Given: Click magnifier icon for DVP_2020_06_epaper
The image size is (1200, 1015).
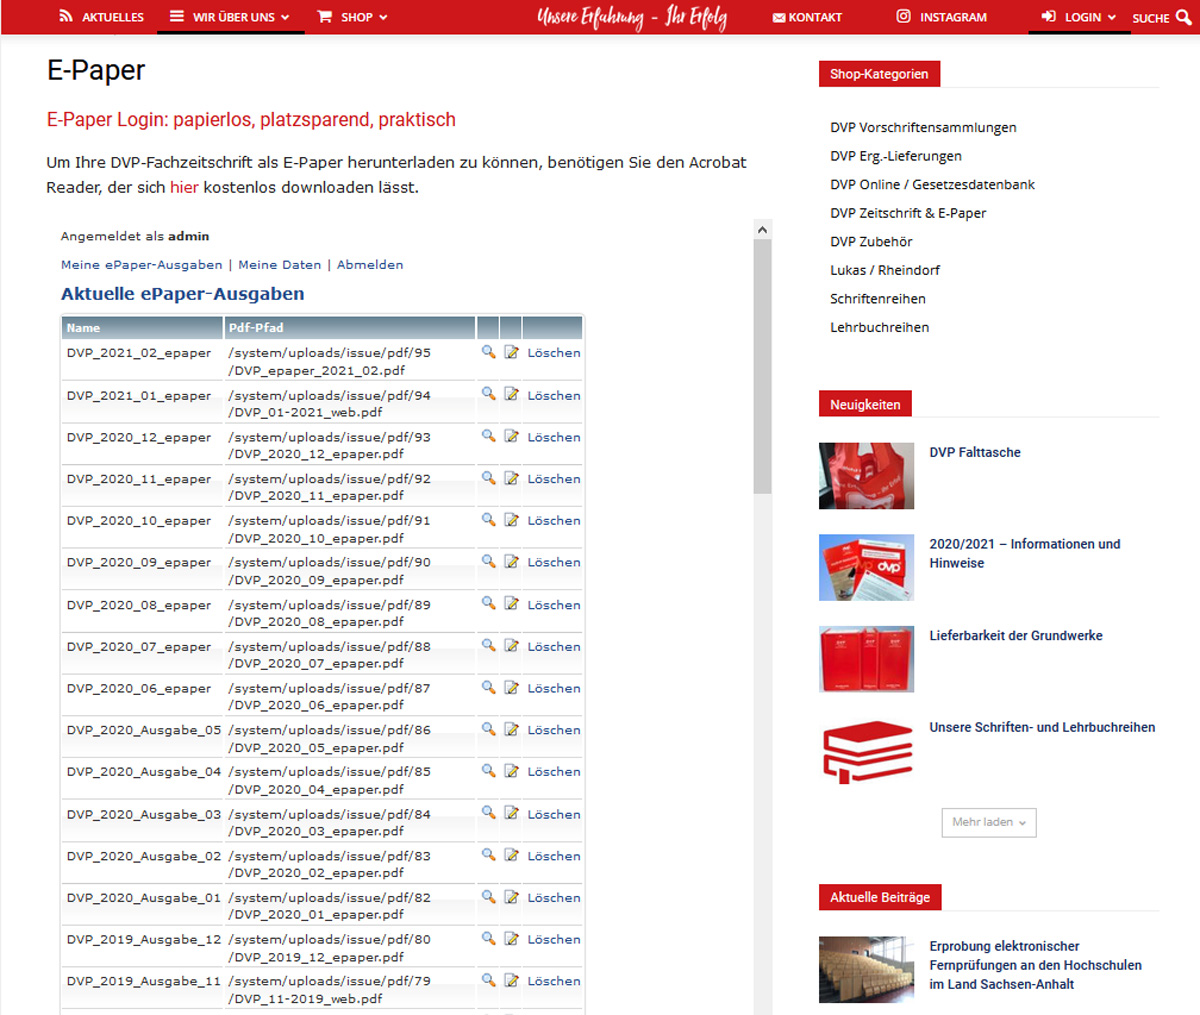Looking at the screenshot, I should coord(488,687).
